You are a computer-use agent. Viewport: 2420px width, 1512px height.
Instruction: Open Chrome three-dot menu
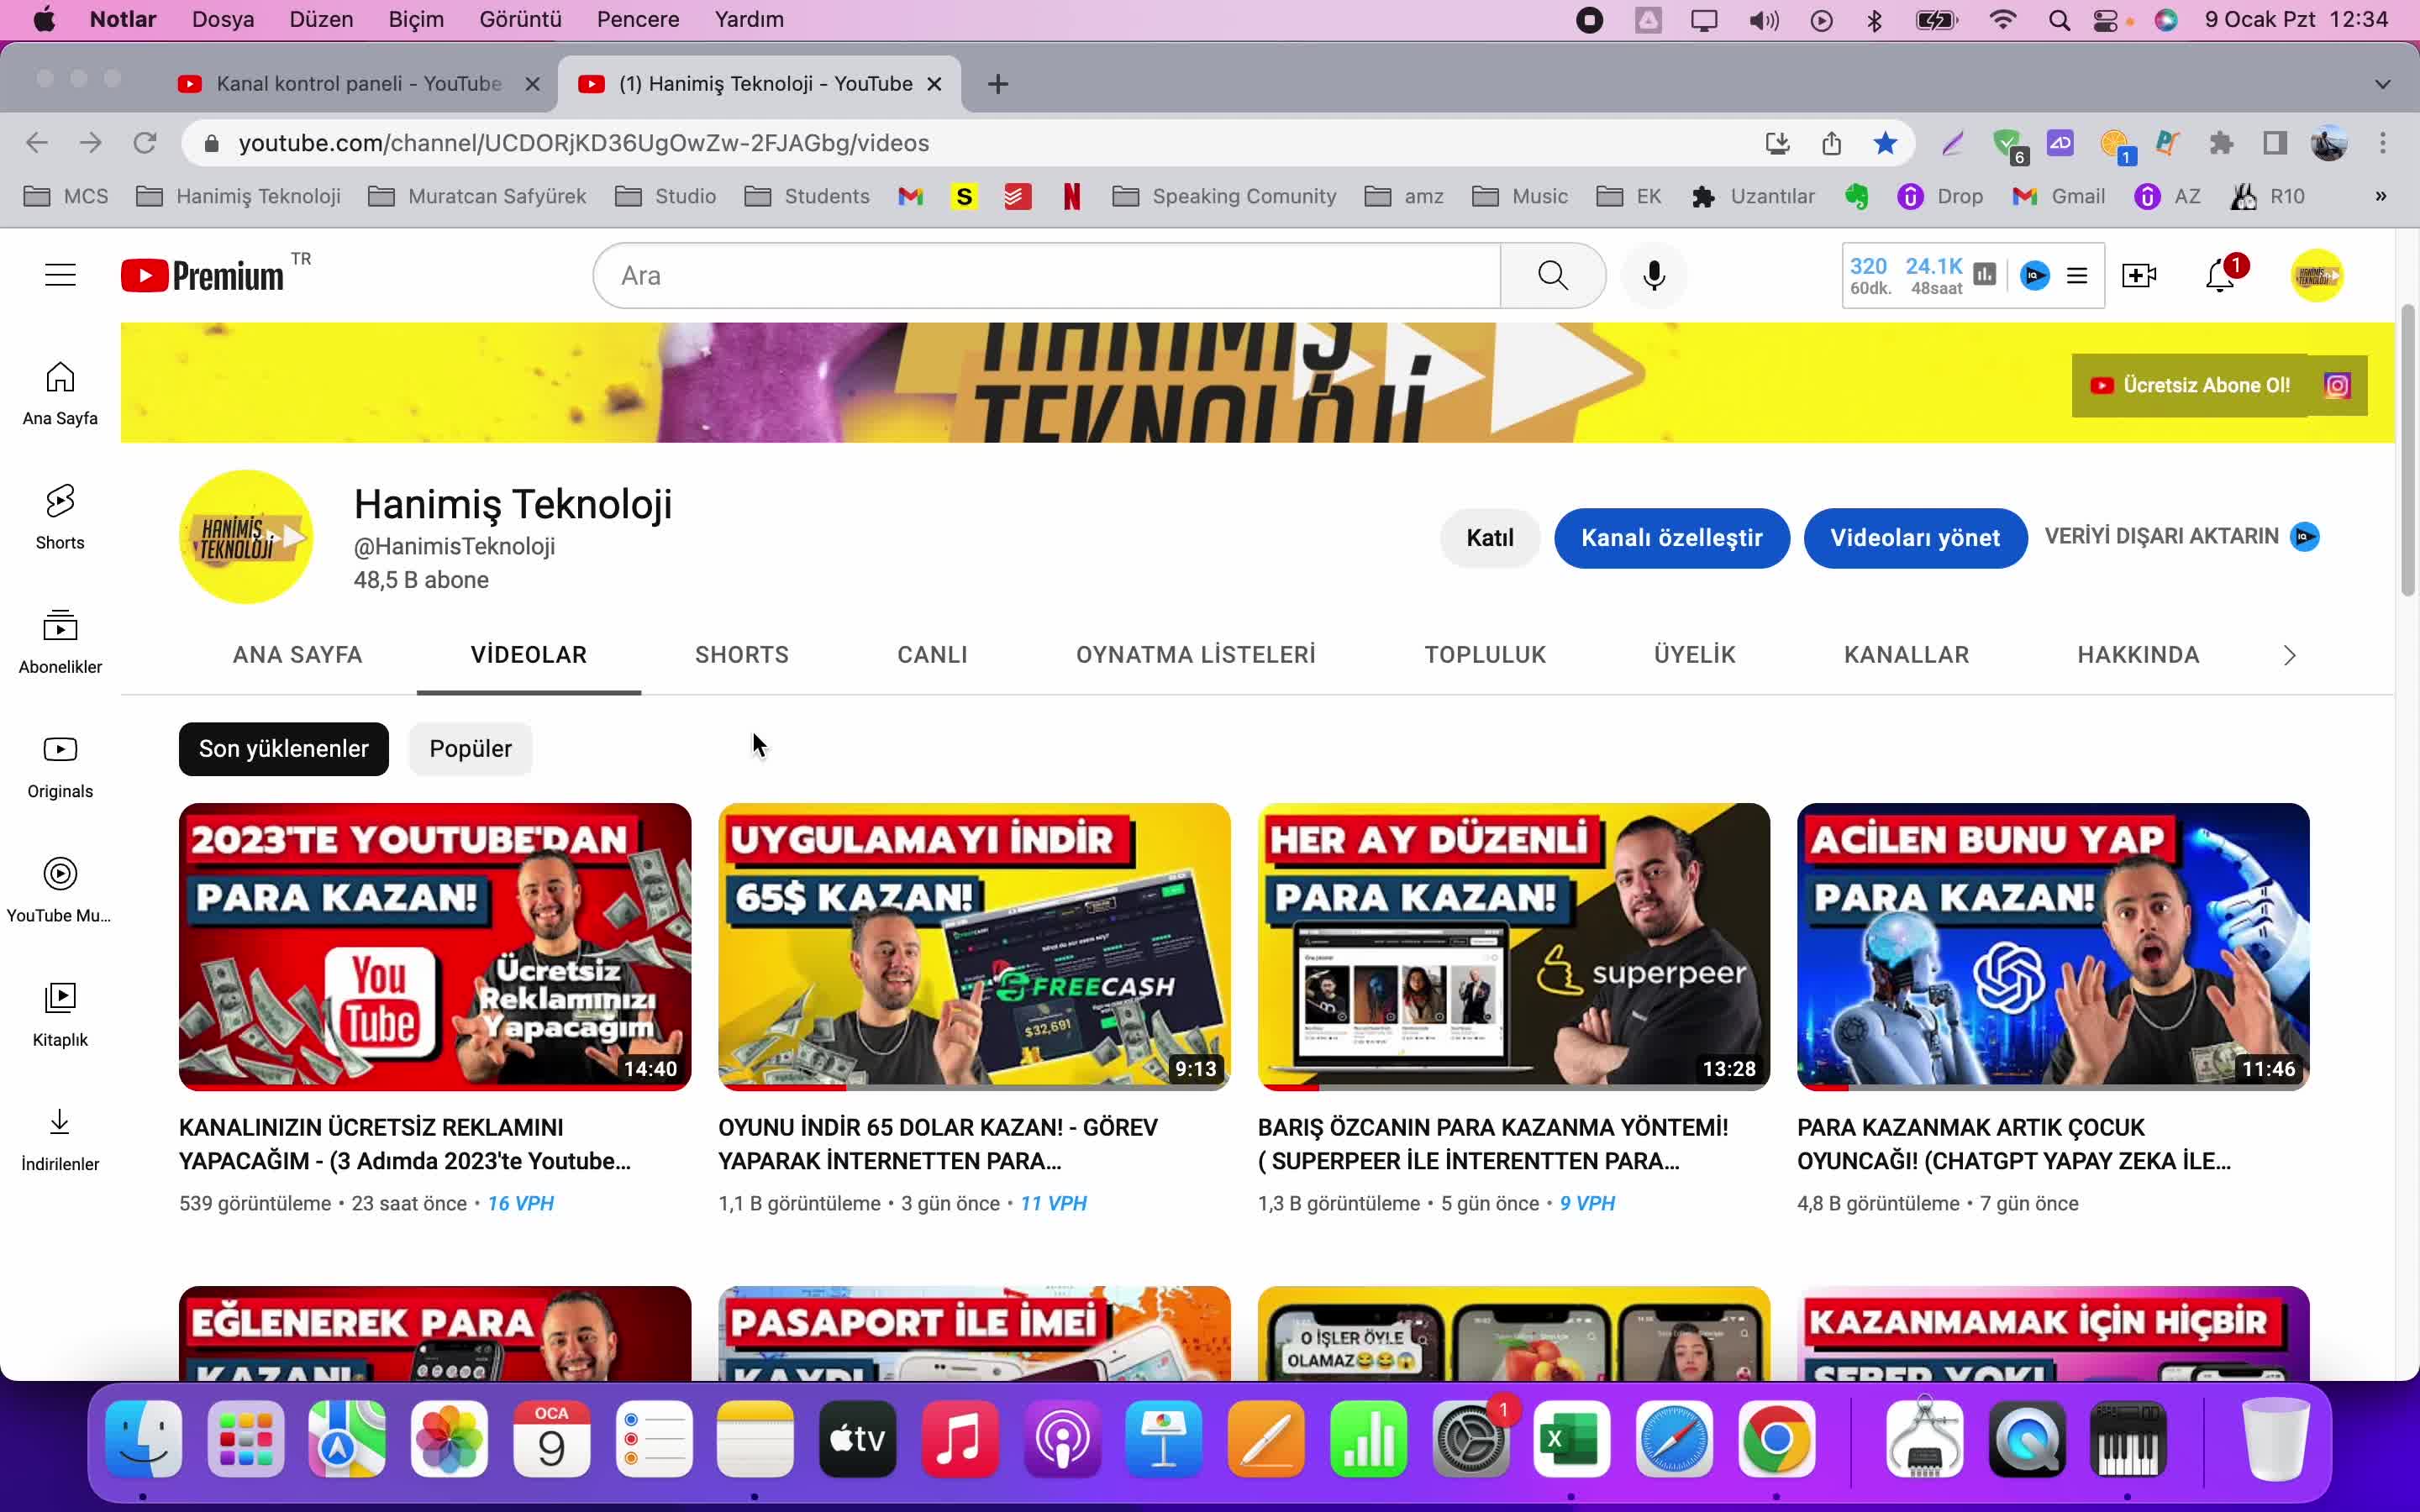(x=2383, y=143)
